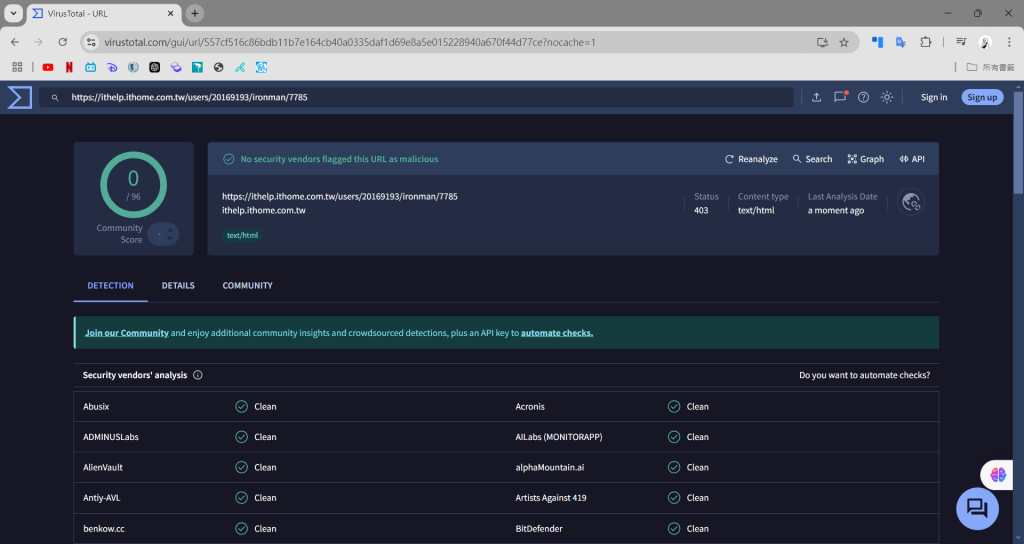Screen dimensions: 1024x544
Task: Open the tab search dropdown arrow
Action: pos(13,13)
